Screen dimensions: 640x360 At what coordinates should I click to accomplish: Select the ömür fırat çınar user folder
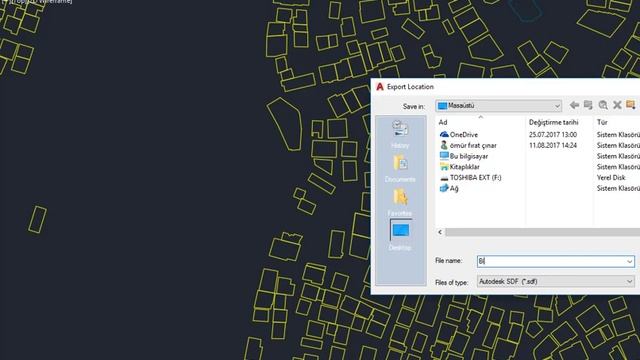pyautogui.click(x=468, y=145)
